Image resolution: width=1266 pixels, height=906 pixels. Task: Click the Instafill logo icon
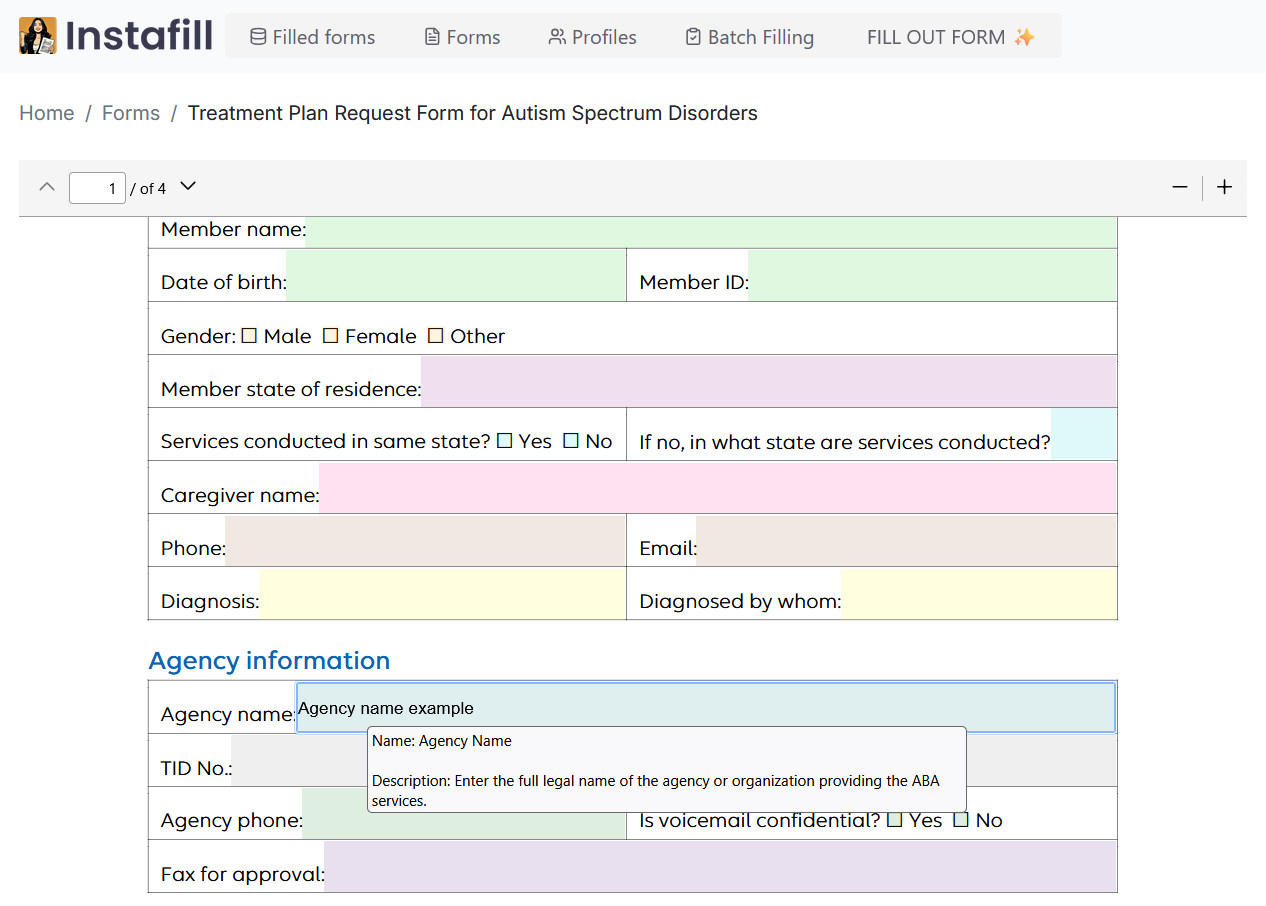pyautogui.click(x=37, y=35)
